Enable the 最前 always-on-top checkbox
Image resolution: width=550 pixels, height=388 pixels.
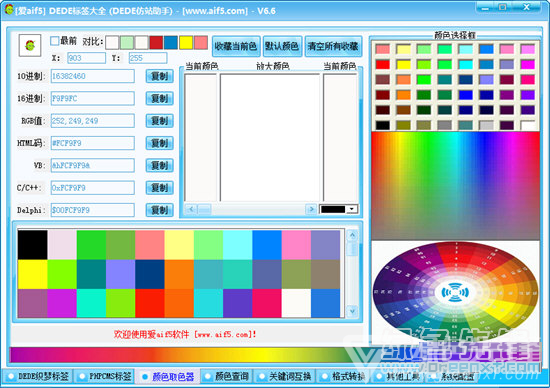click(54, 41)
